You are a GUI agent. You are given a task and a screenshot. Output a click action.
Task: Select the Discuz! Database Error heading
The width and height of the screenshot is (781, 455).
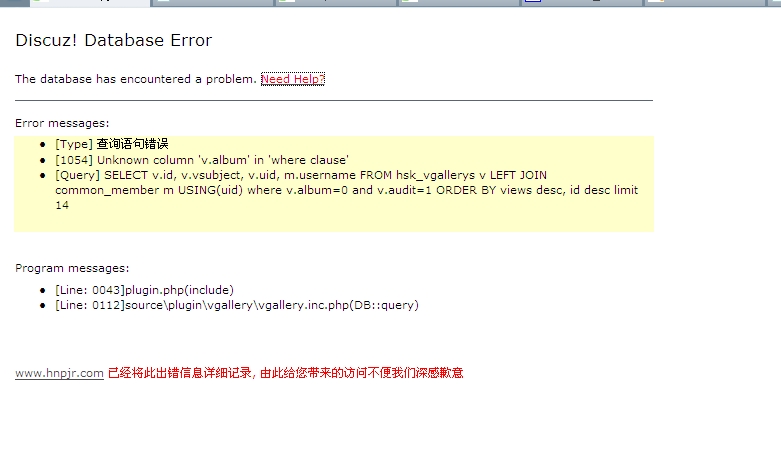pyautogui.click(x=114, y=40)
